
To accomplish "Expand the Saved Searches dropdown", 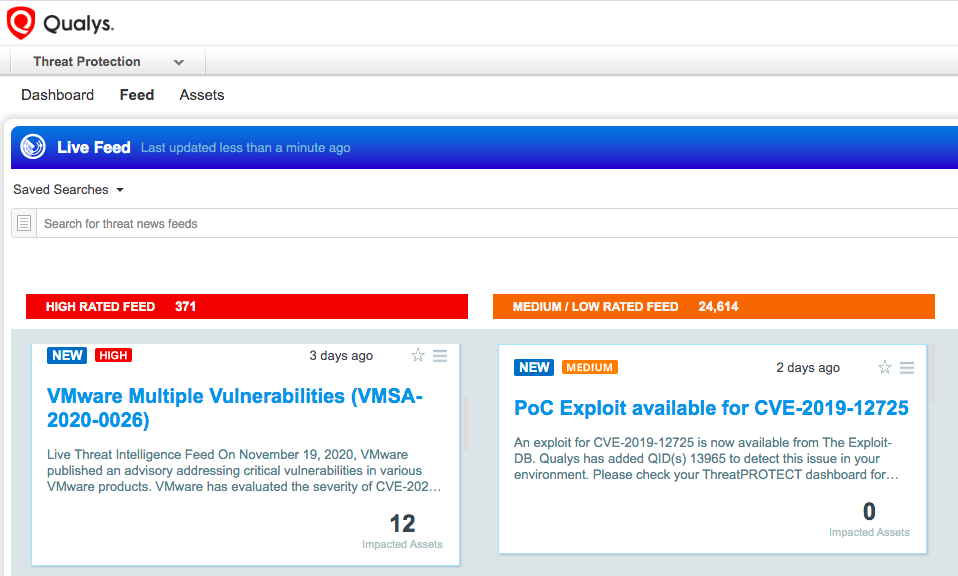I will tap(68, 189).
